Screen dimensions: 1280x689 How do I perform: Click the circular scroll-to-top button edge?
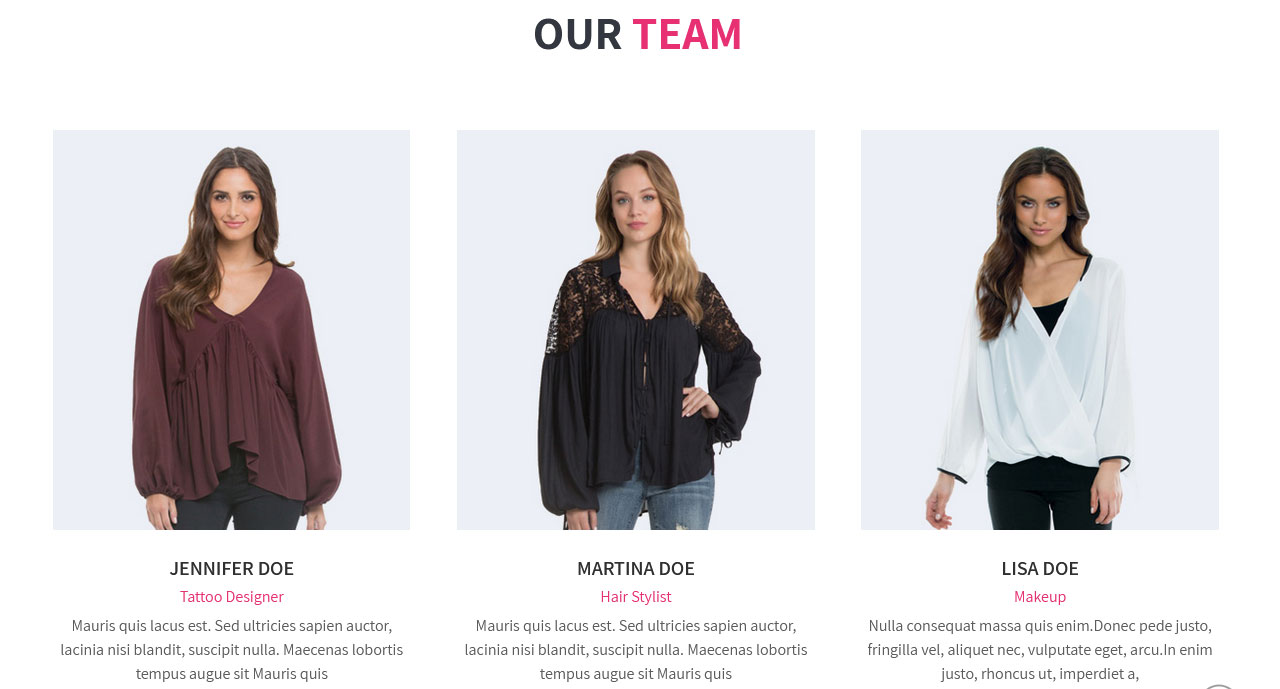1220,686
